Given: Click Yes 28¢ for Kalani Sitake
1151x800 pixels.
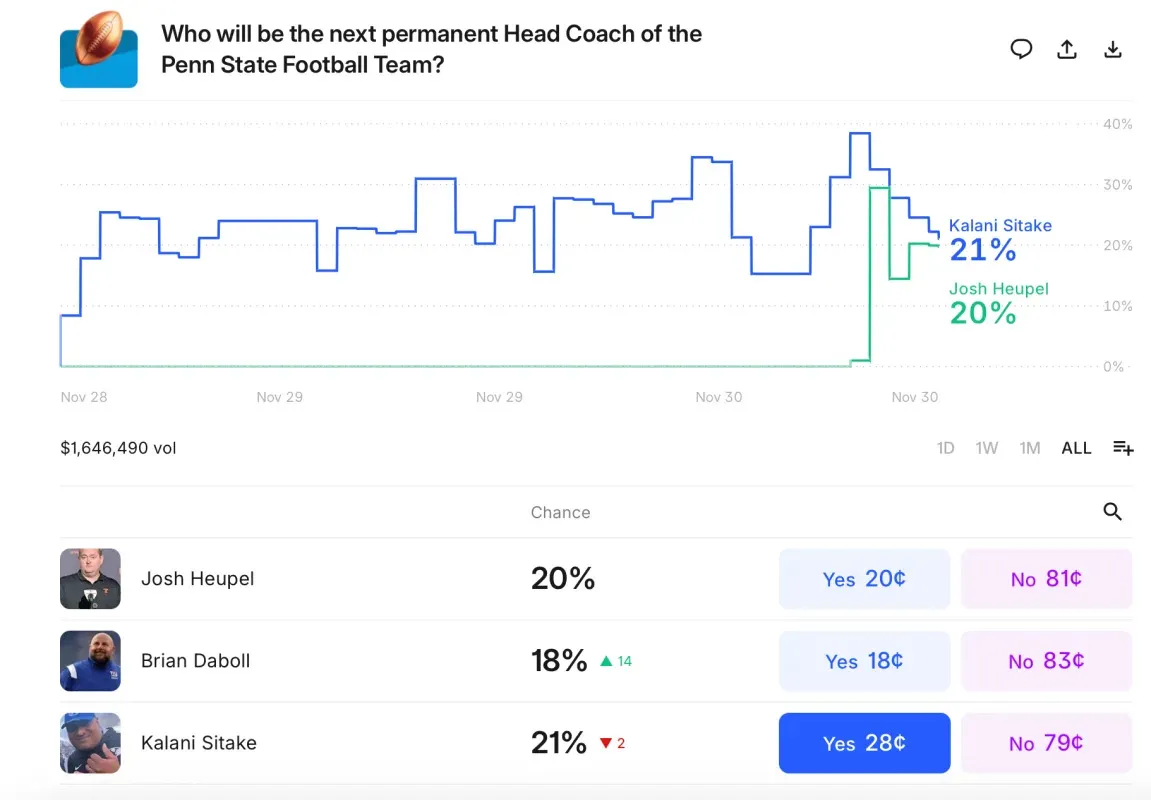Looking at the screenshot, I should pyautogui.click(x=864, y=743).
